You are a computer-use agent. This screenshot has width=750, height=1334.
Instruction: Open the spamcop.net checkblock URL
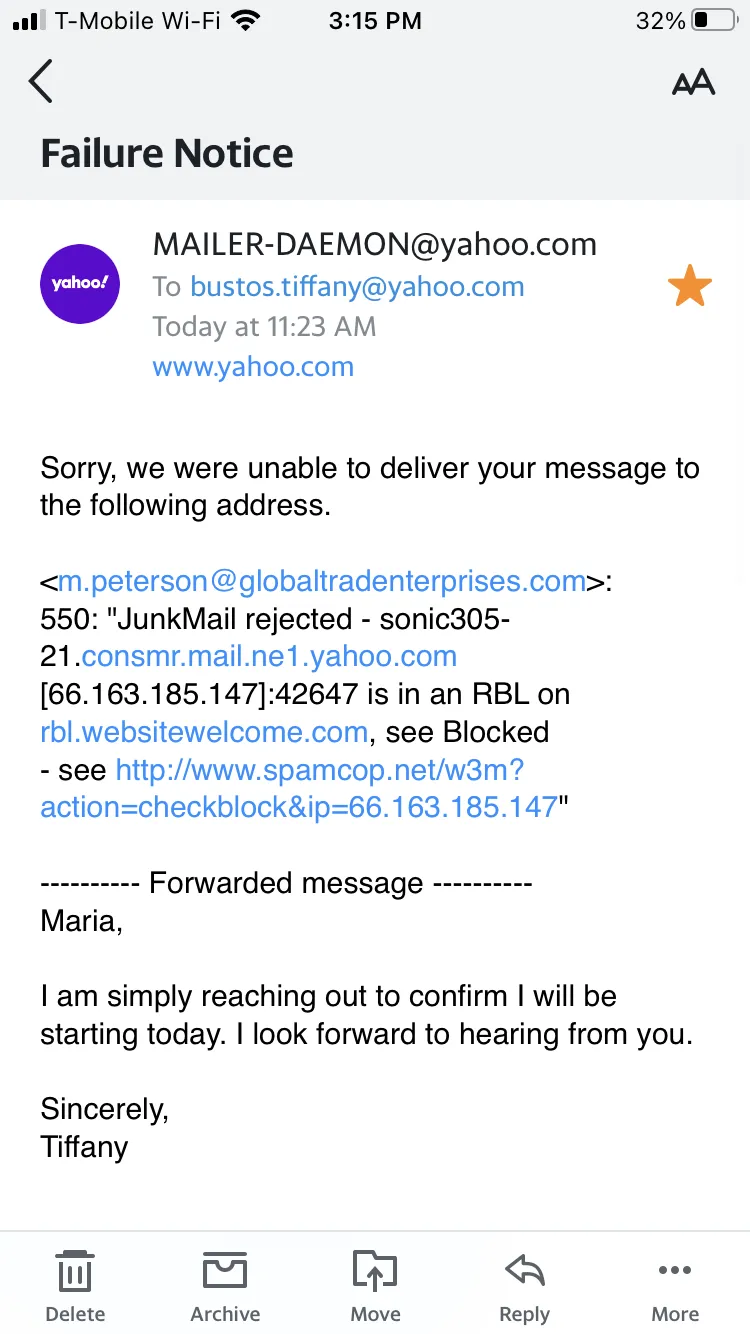pos(298,788)
